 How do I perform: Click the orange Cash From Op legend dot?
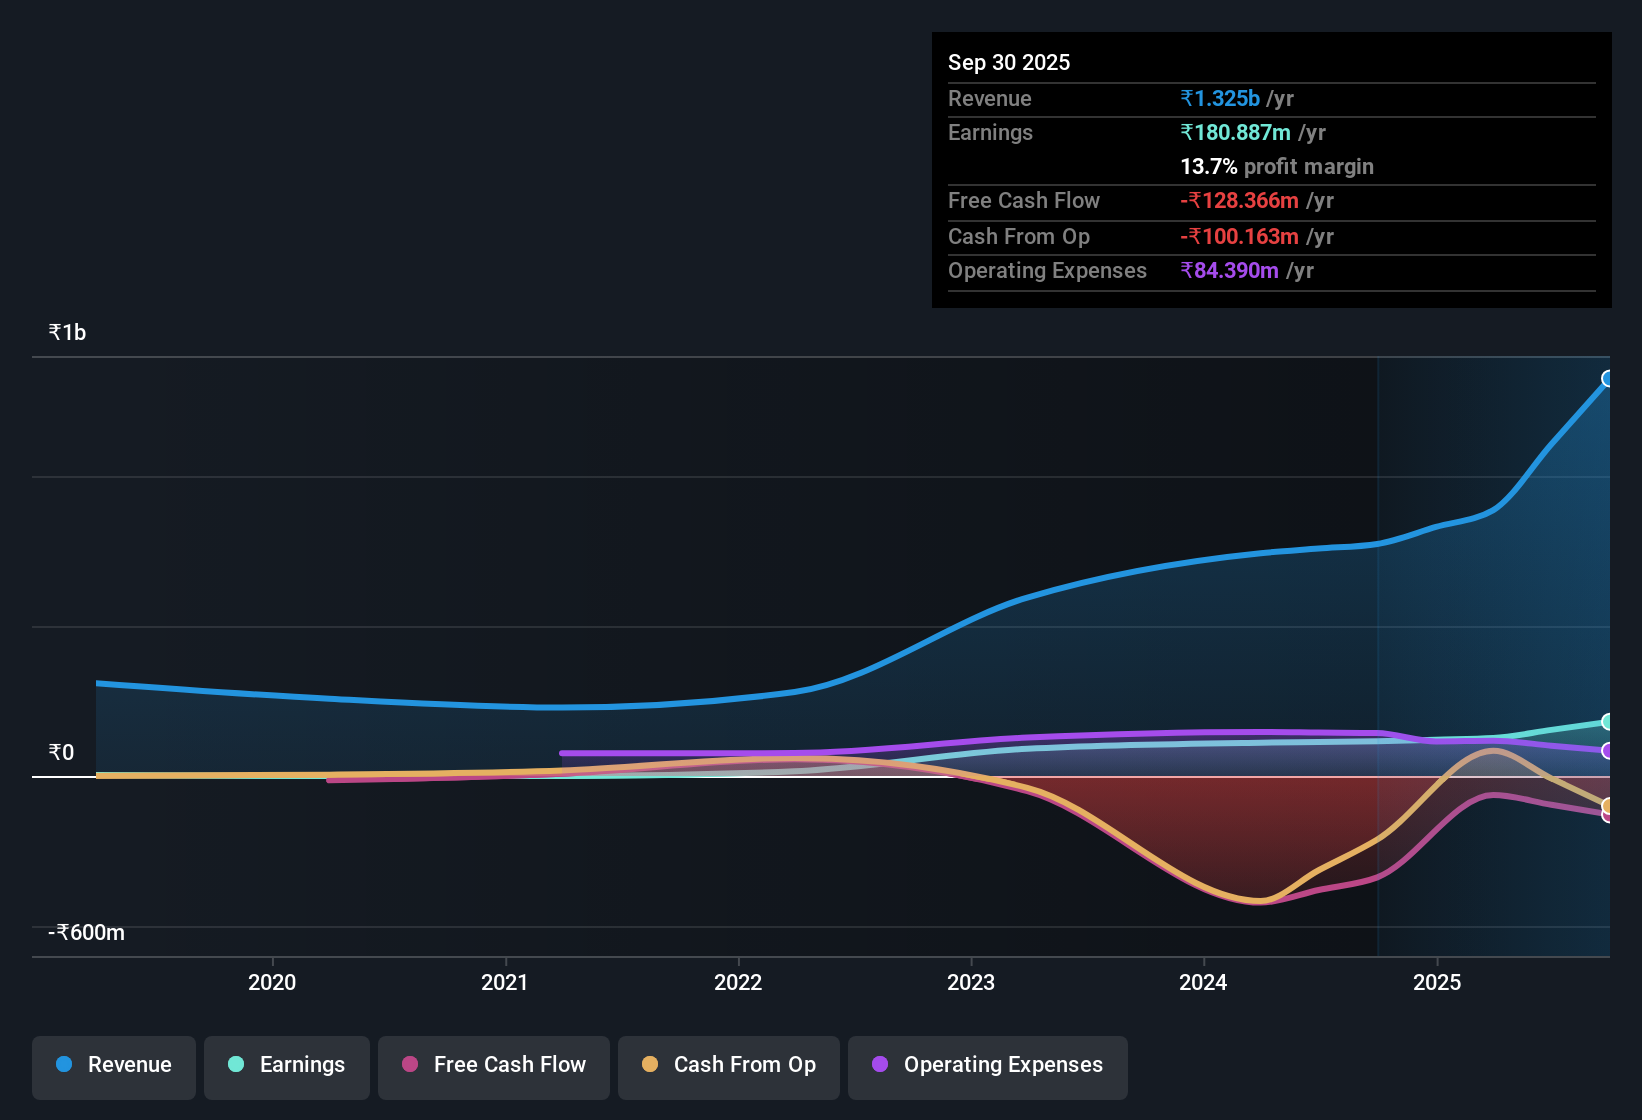(x=650, y=1065)
